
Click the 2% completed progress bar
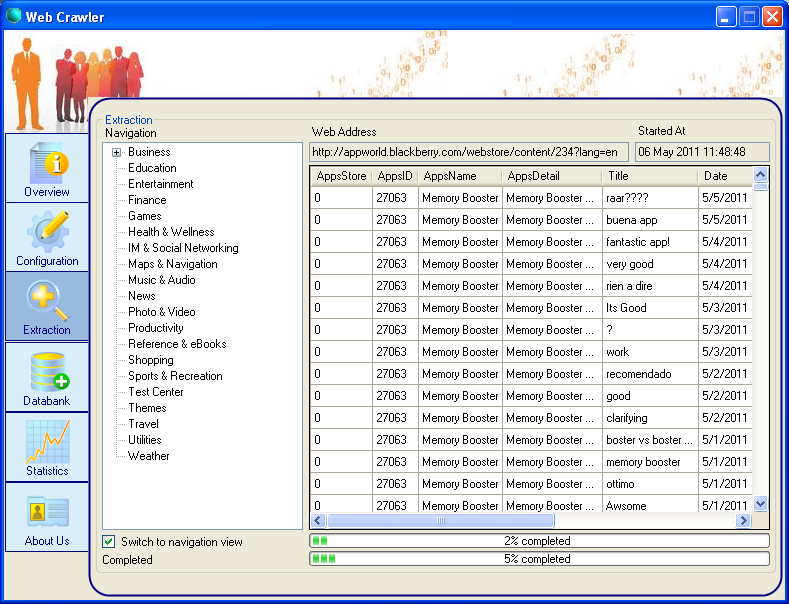(539, 541)
